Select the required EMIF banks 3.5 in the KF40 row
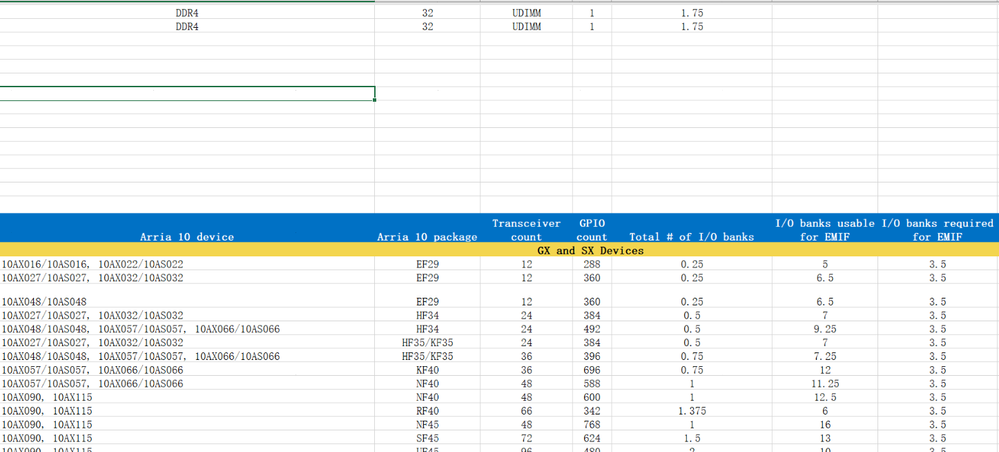This screenshot has height=452, width=999. (937, 370)
